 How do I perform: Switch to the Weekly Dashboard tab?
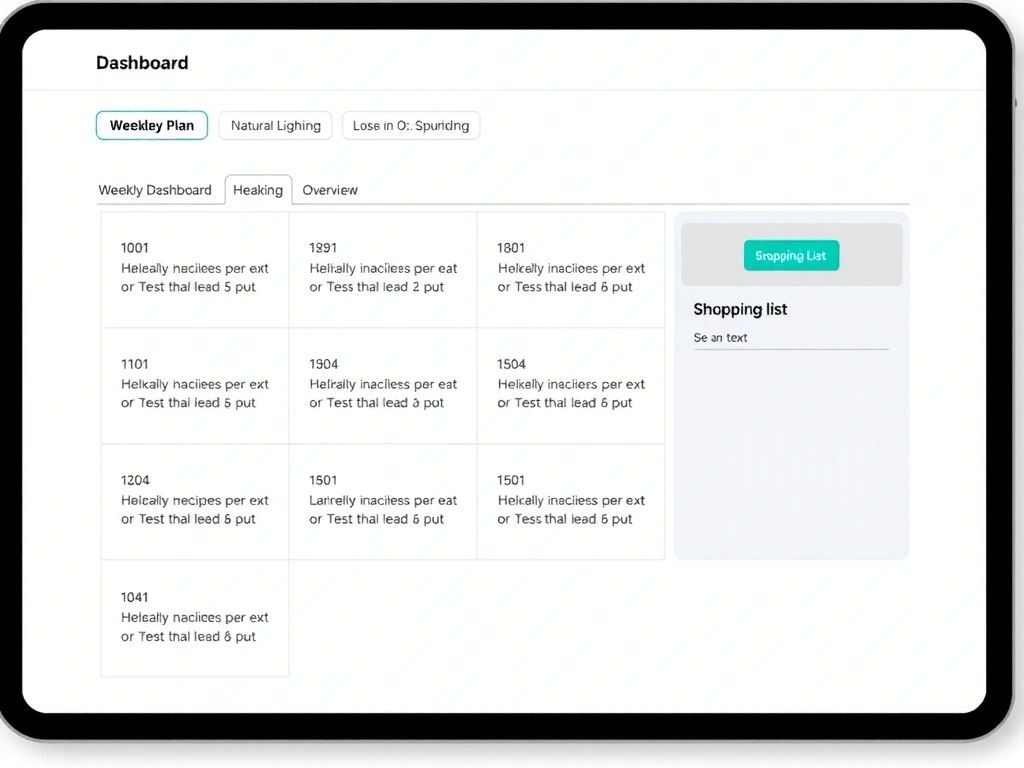pos(155,190)
